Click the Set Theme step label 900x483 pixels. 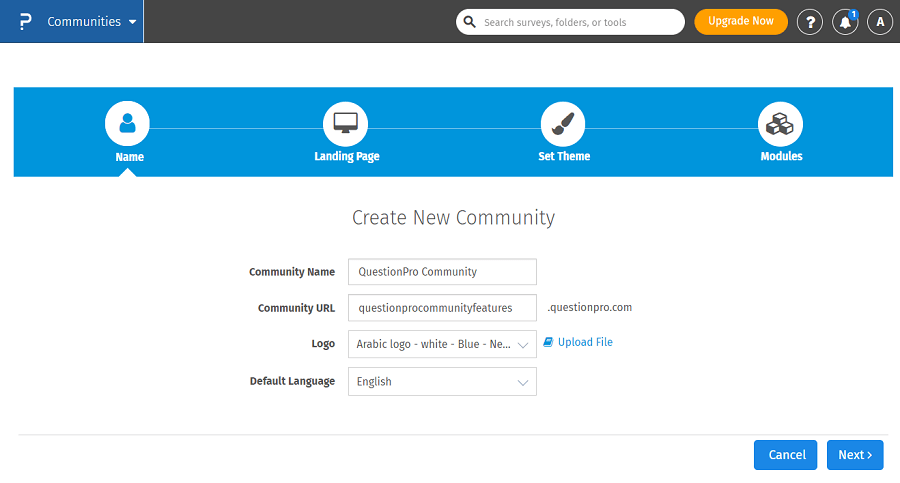pyautogui.click(x=564, y=157)
